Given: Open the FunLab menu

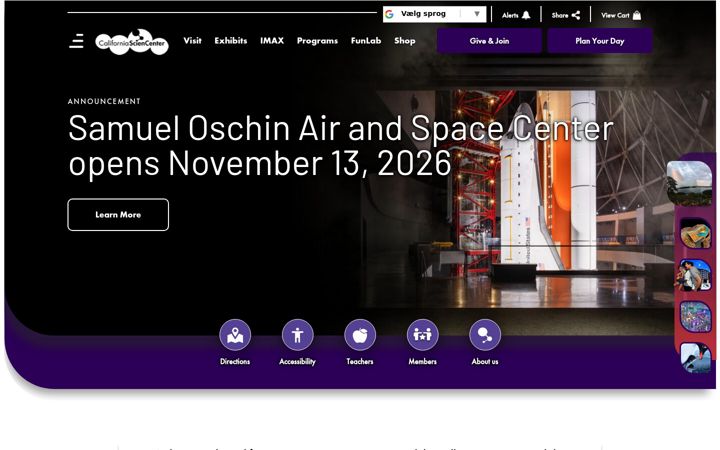Looking at the screenshot, I should (x=366, y=40).
